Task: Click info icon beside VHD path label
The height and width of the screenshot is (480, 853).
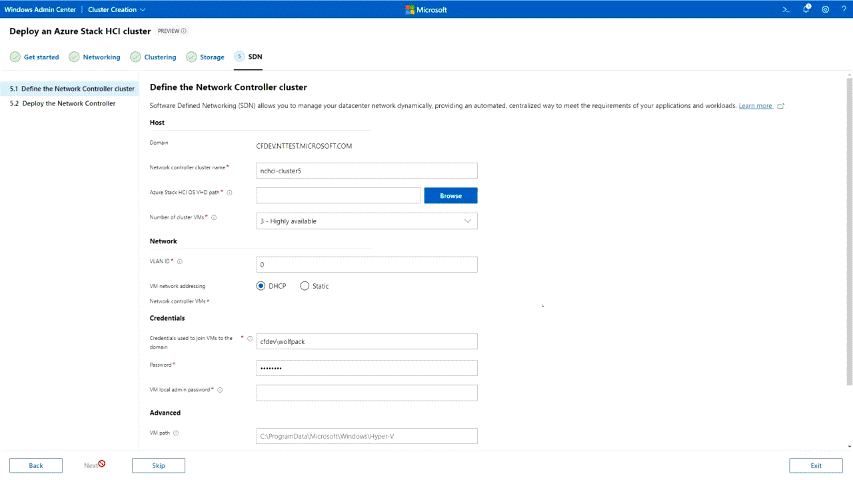Action: (x=230, y=193)
